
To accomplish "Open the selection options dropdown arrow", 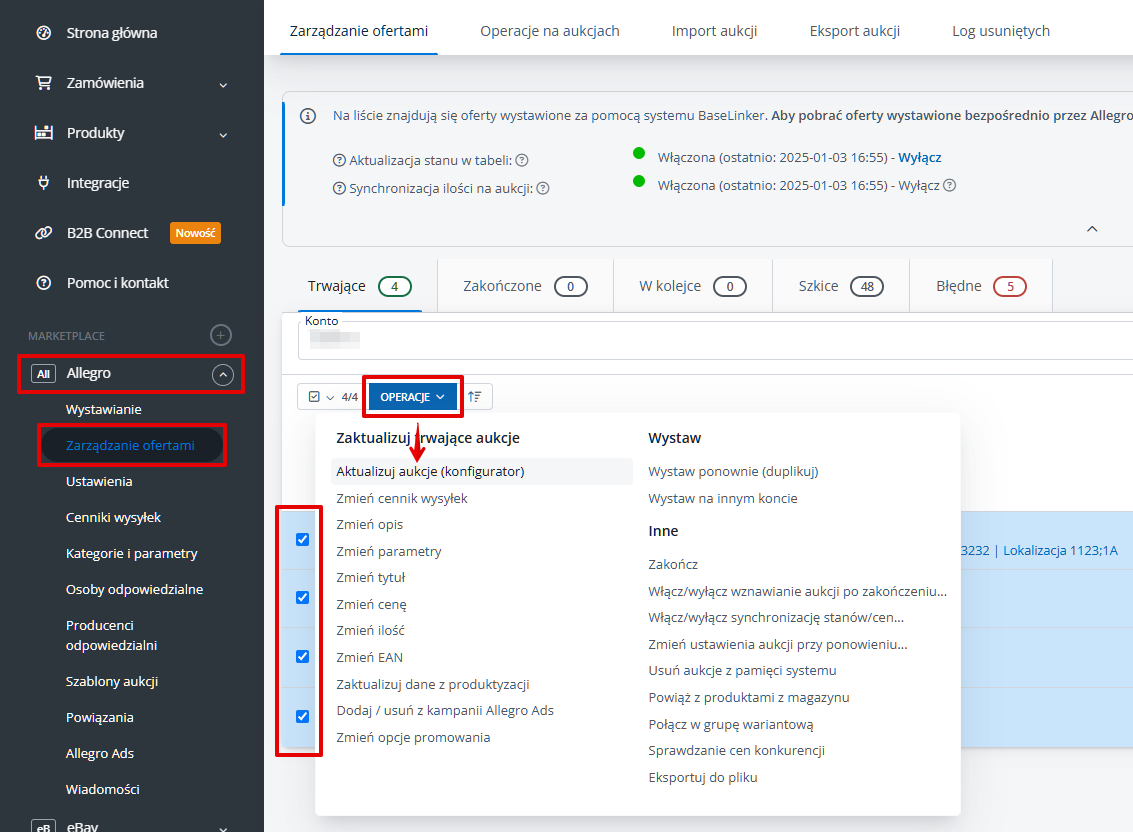I will pyautogui.click(x=330, y=398).
